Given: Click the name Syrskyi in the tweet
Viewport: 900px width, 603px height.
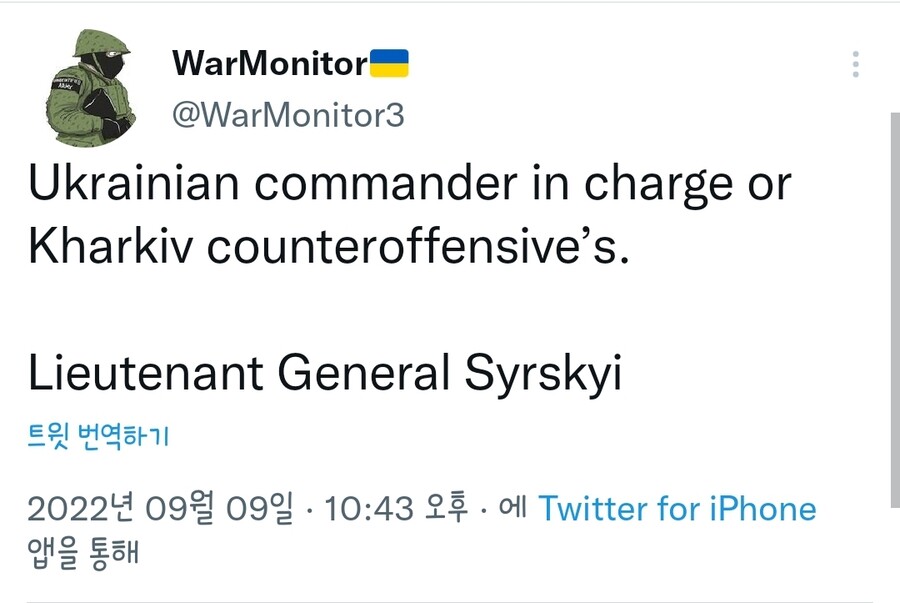Looking at the screenshot, I should click(544, 374).
